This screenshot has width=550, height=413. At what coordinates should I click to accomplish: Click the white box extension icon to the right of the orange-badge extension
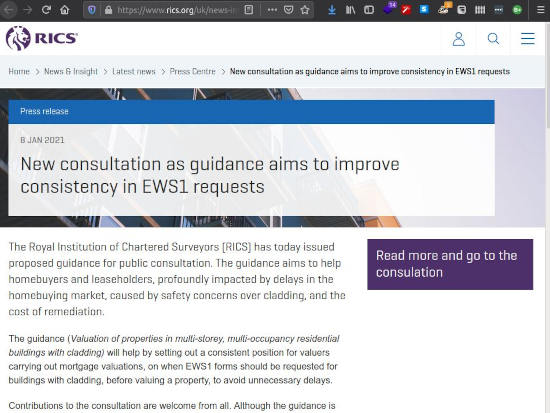[462, 10]
